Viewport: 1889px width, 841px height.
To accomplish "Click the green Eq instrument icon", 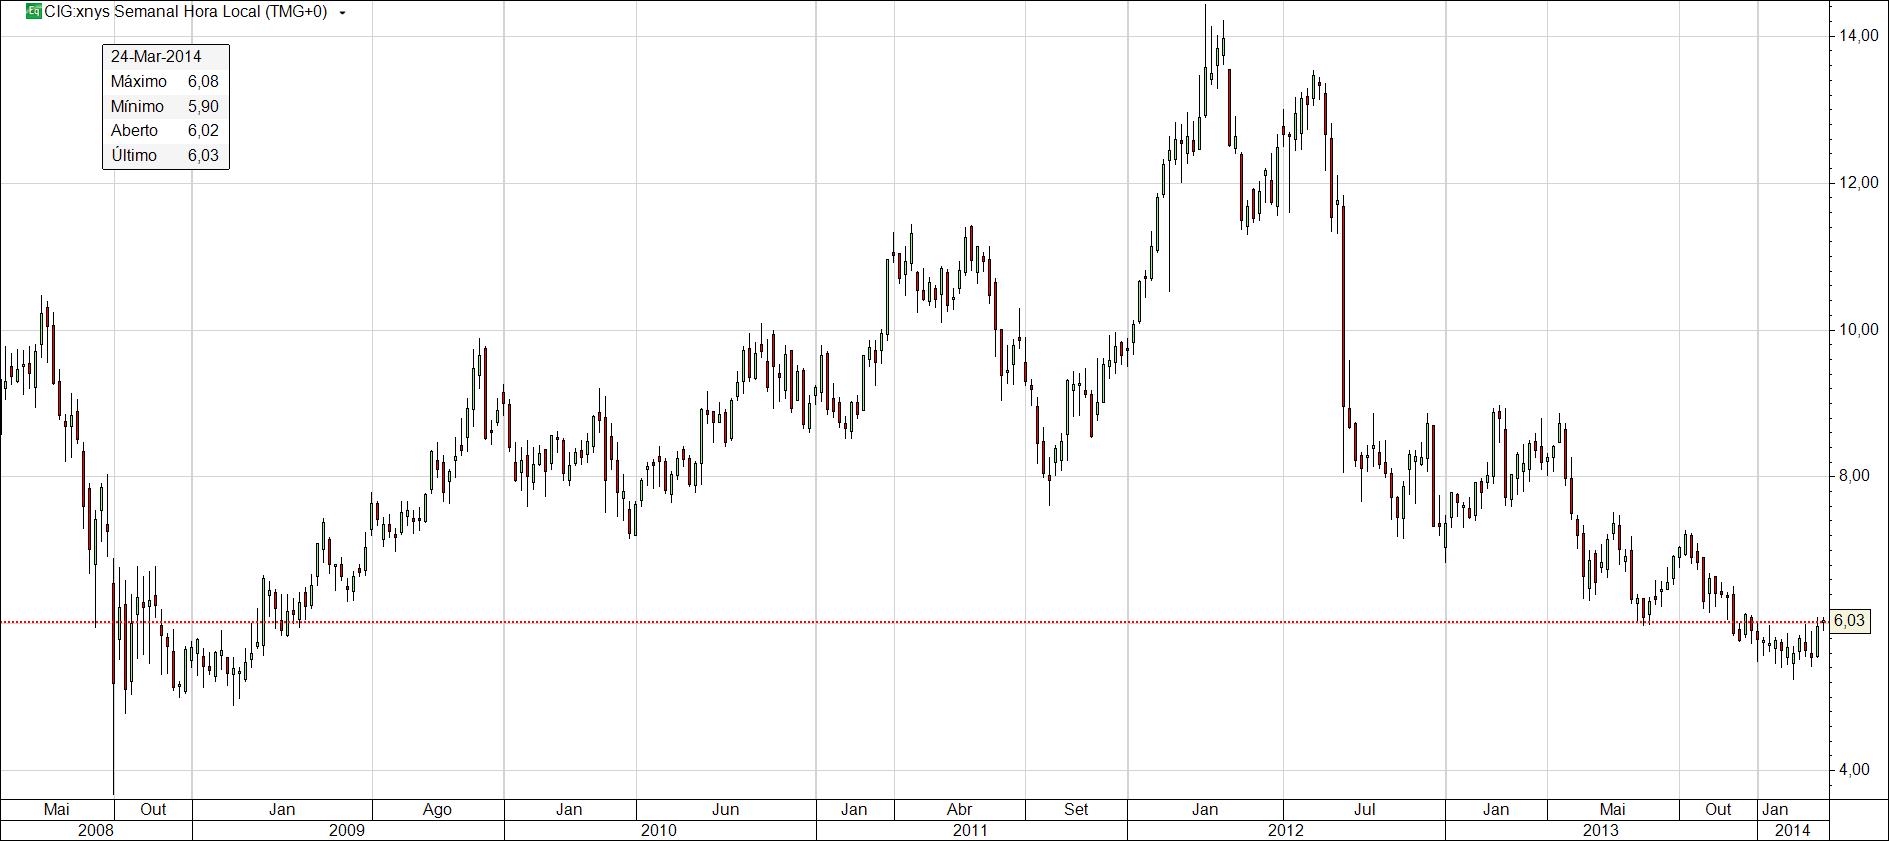I will [34, 12].
